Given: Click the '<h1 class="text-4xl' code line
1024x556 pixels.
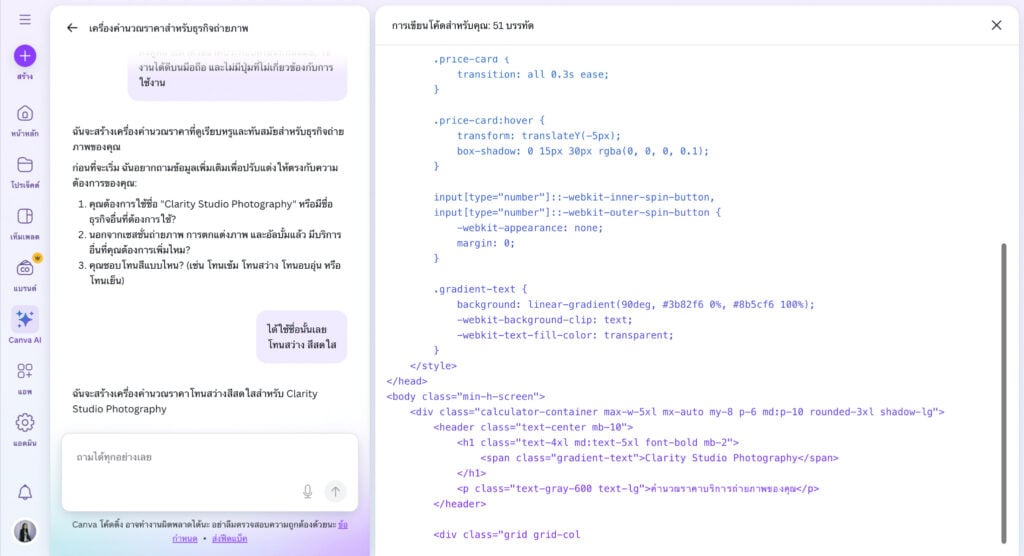Looking at the screenshot, I should [x=598, y=443].
